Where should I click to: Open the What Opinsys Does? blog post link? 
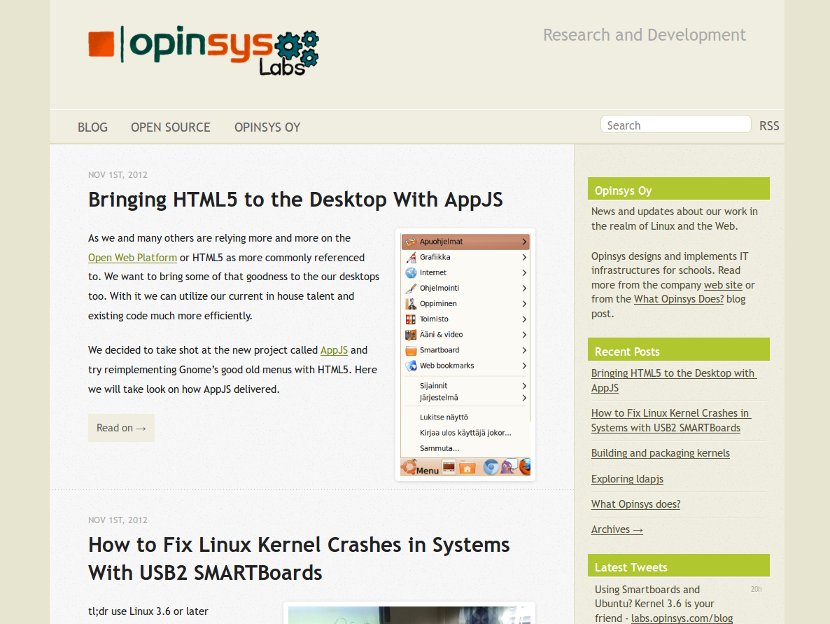(679, 300)
